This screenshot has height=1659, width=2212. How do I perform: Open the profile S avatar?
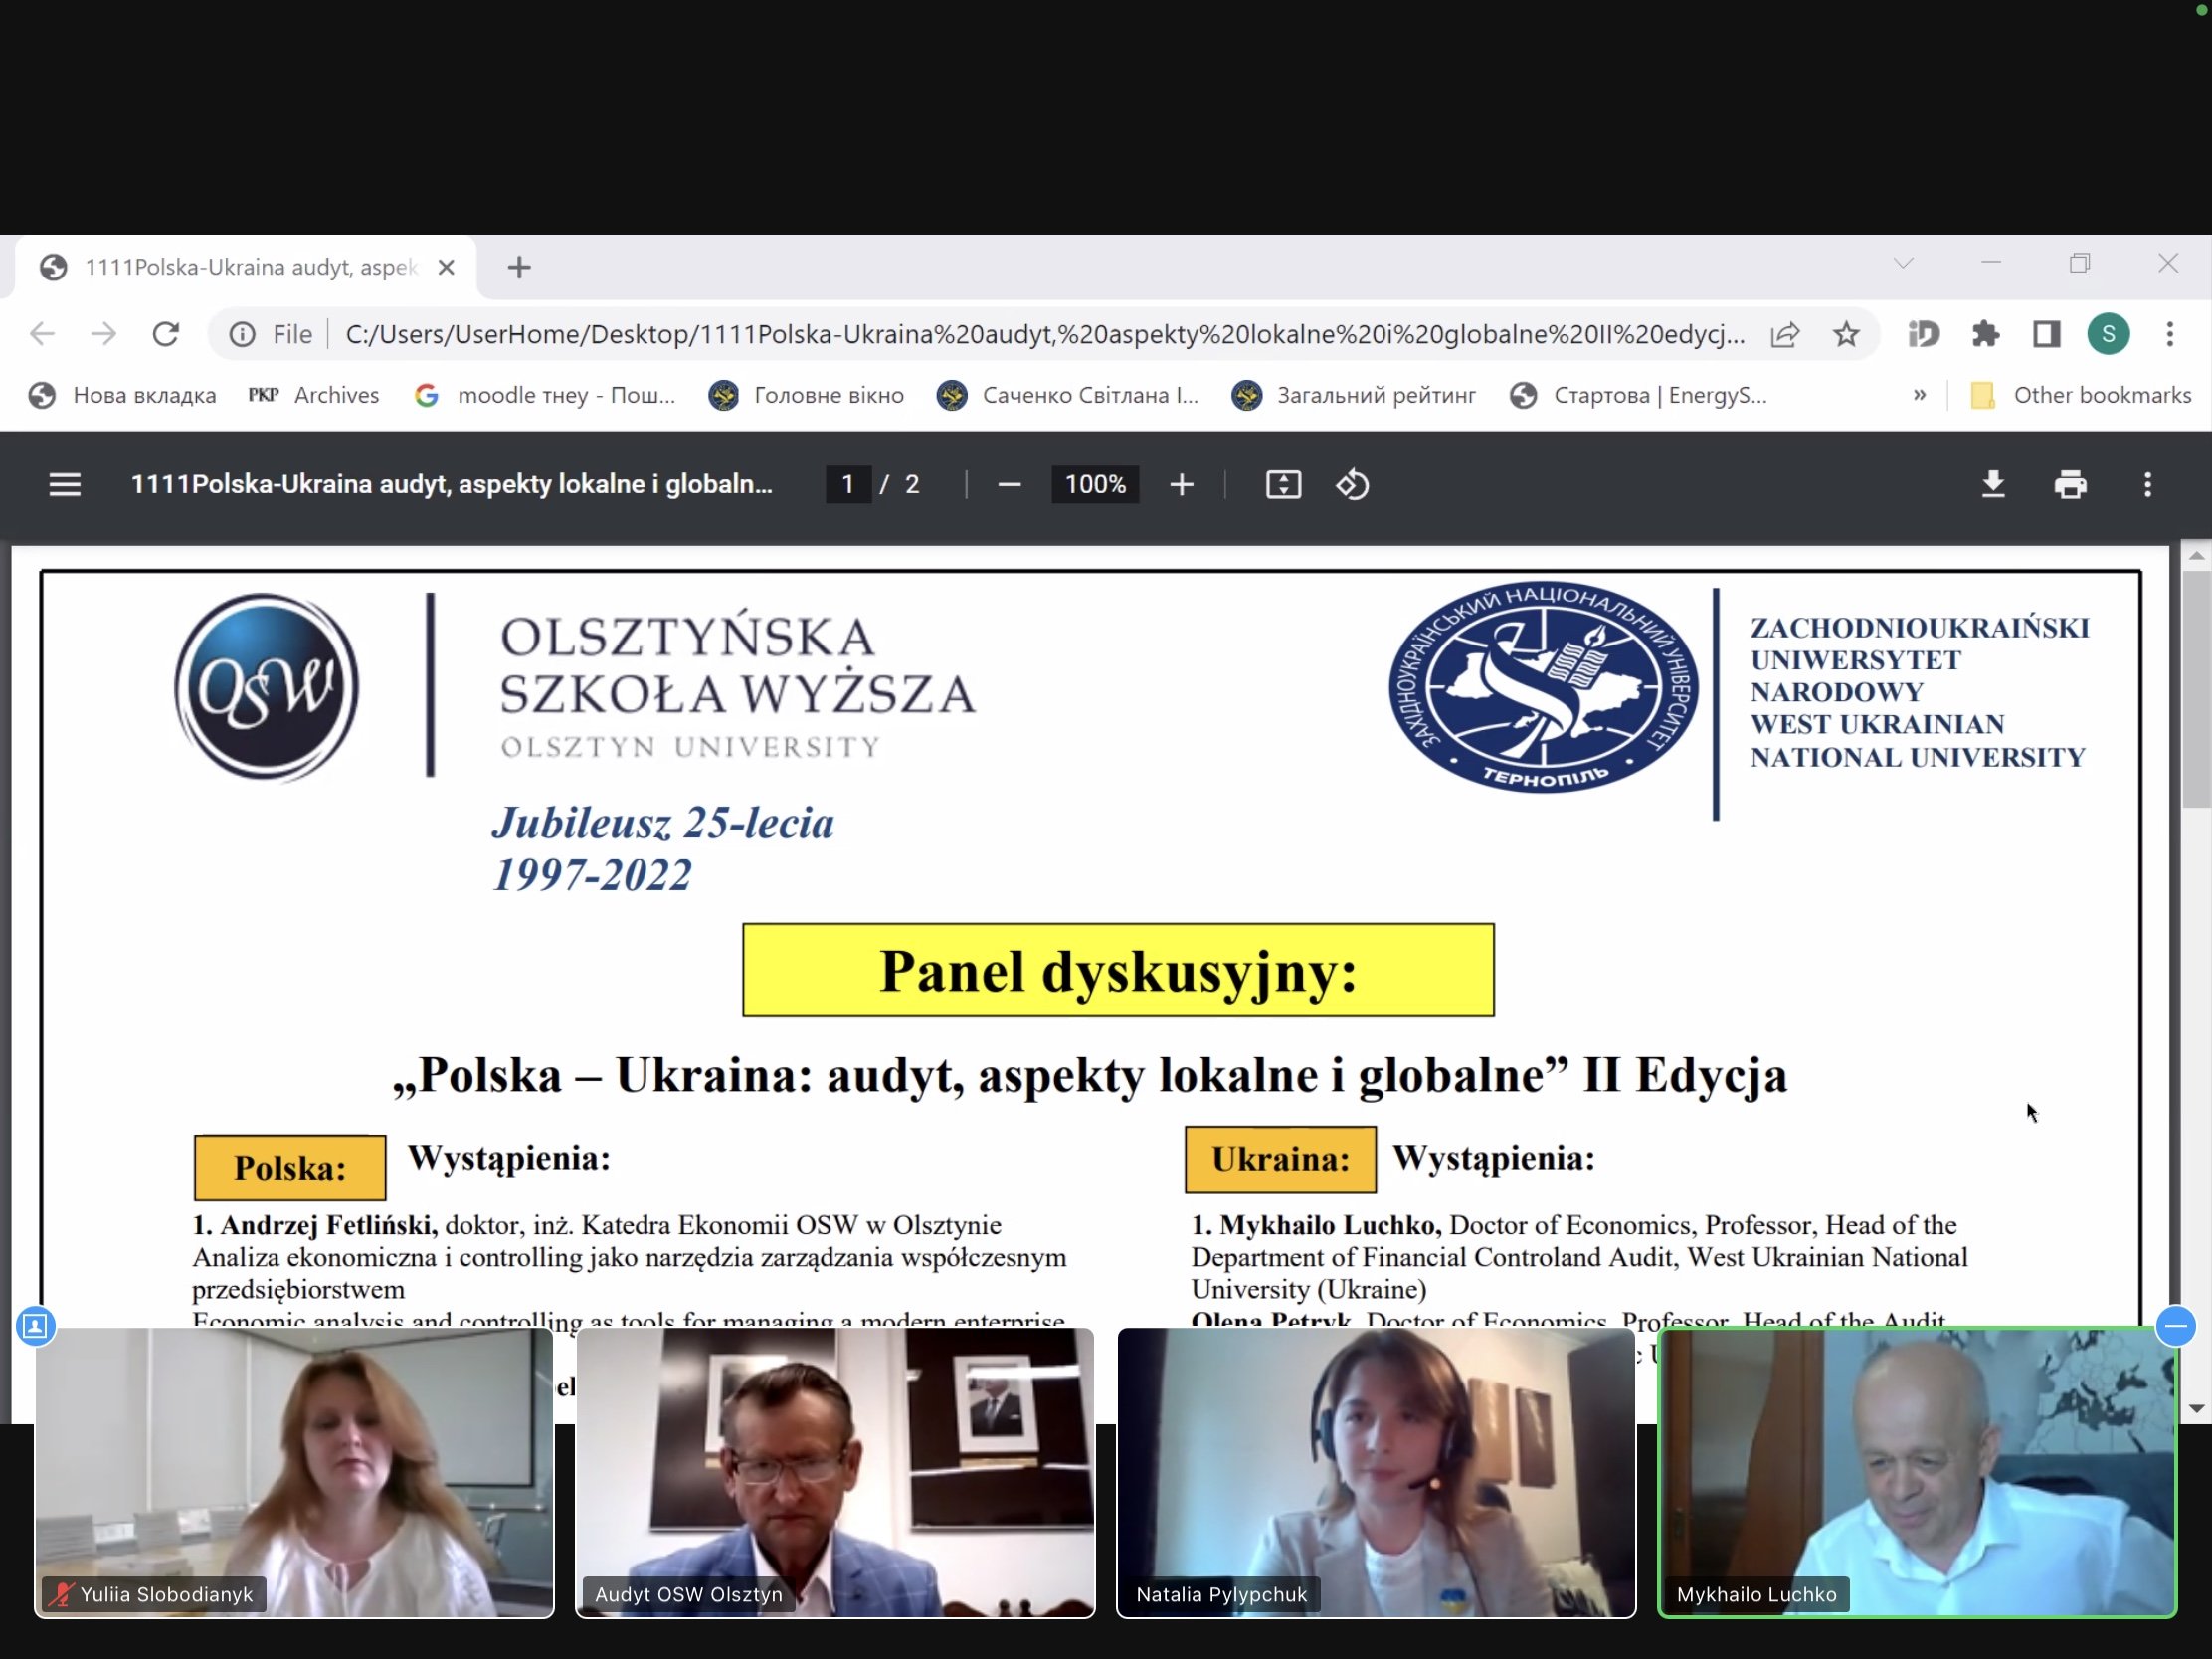[x=2108, y=334]
